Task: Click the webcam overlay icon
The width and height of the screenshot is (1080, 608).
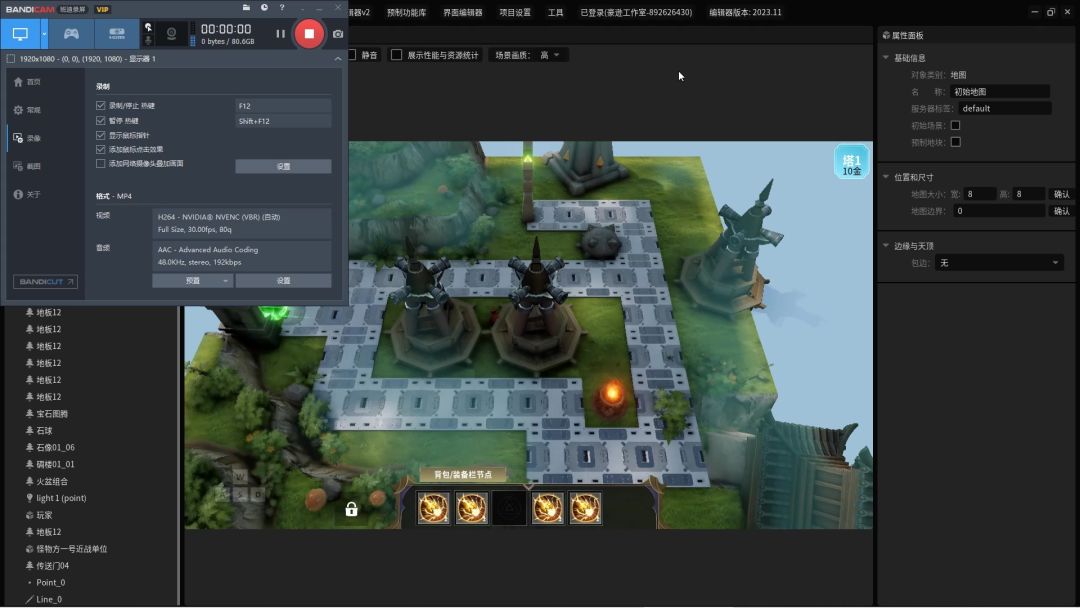Action: tap(171, 33)
